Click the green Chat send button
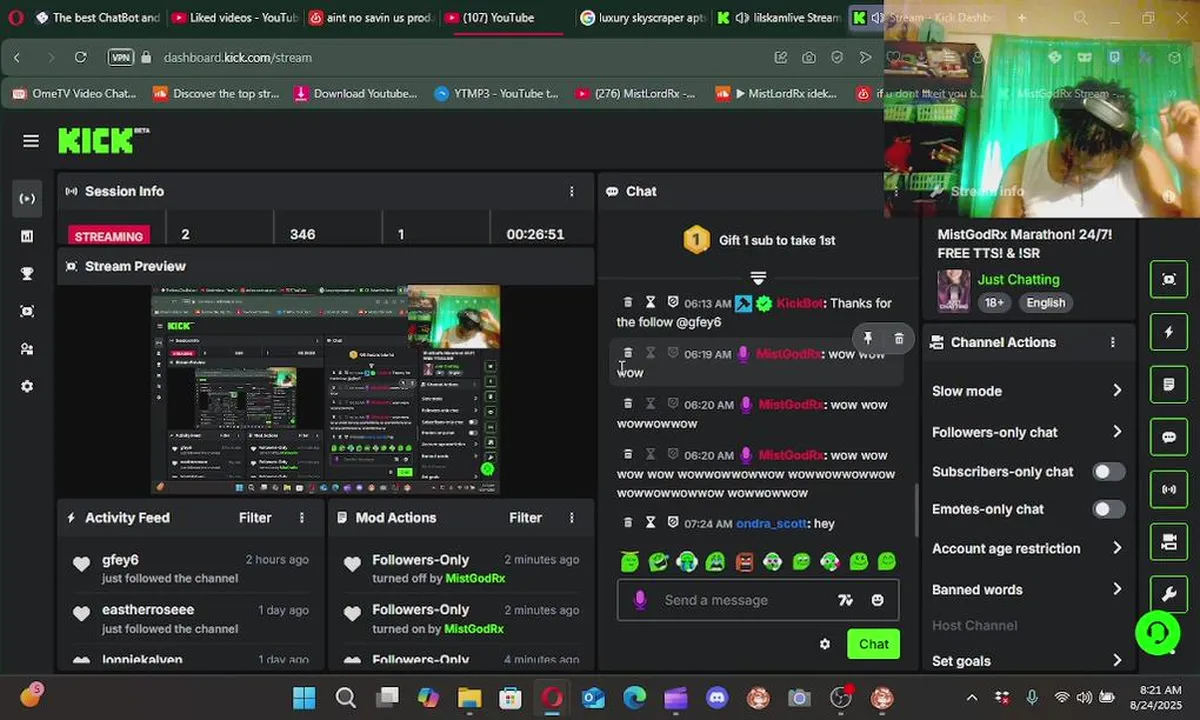 (873, 644)
